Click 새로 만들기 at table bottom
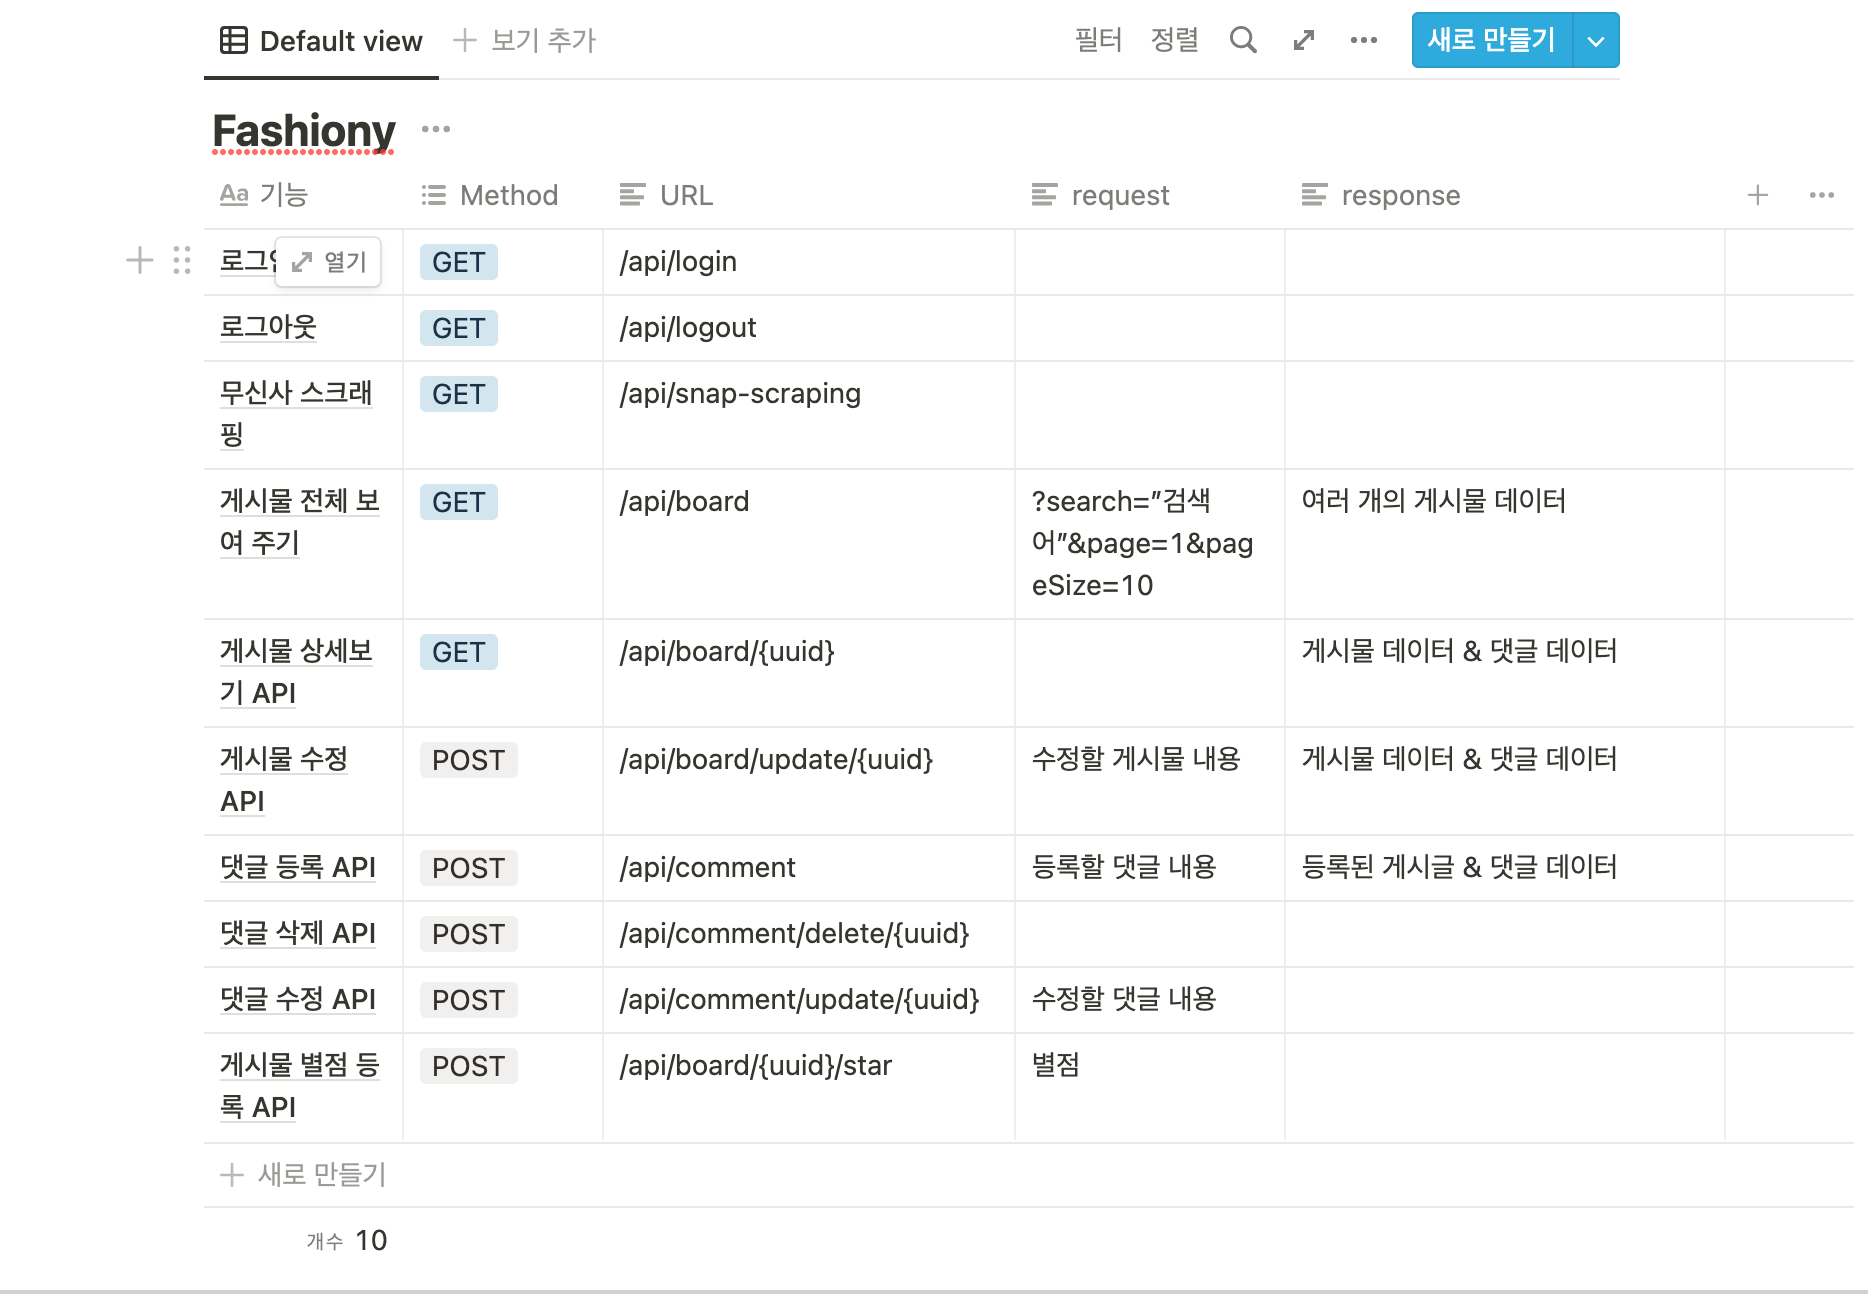 [x=303, y=1174]
